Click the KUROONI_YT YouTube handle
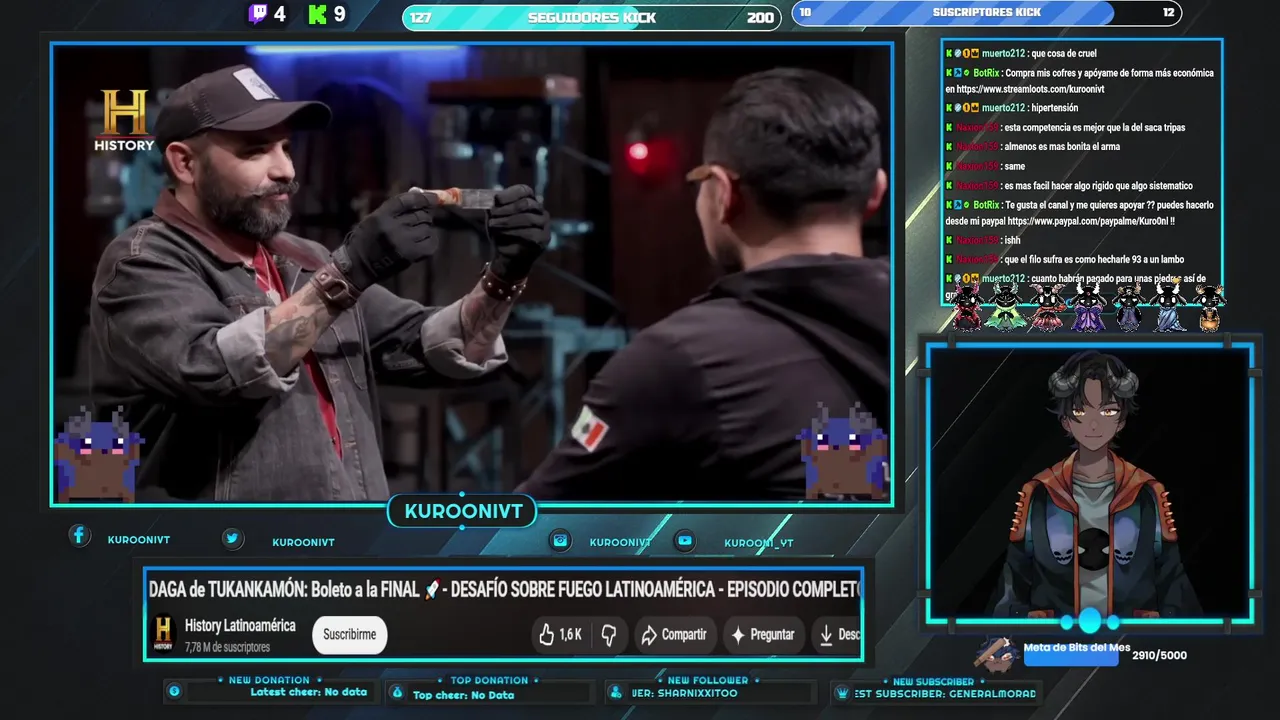 coord(759,543)
